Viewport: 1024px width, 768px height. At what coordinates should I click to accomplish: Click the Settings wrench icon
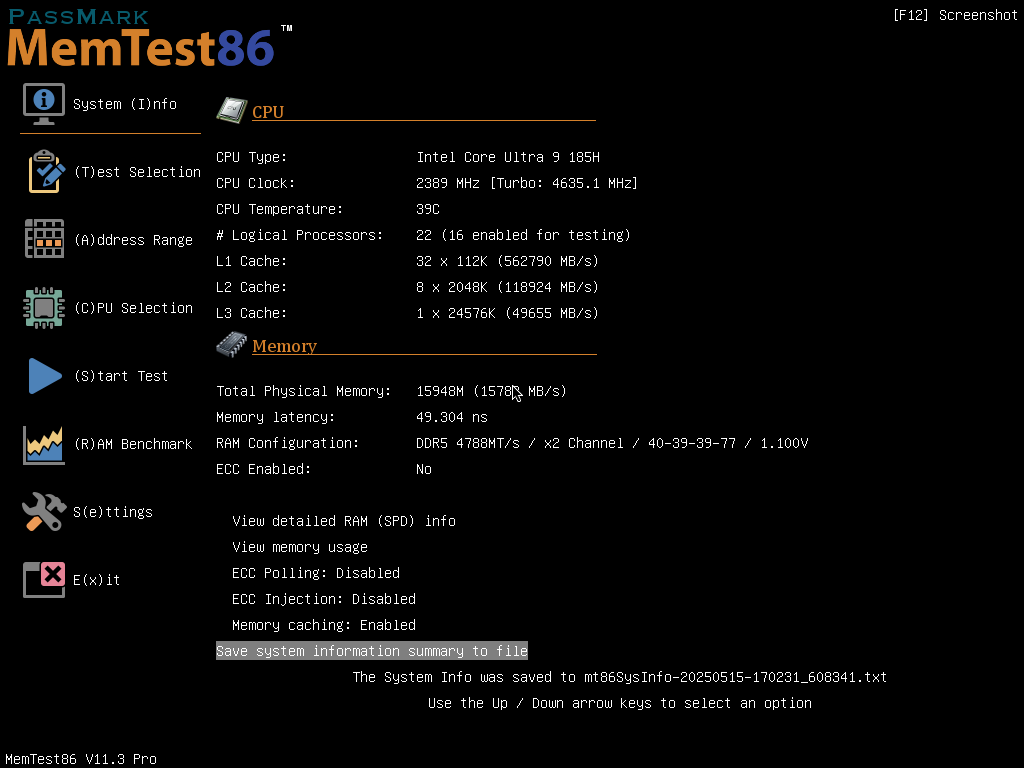[44, 511]
